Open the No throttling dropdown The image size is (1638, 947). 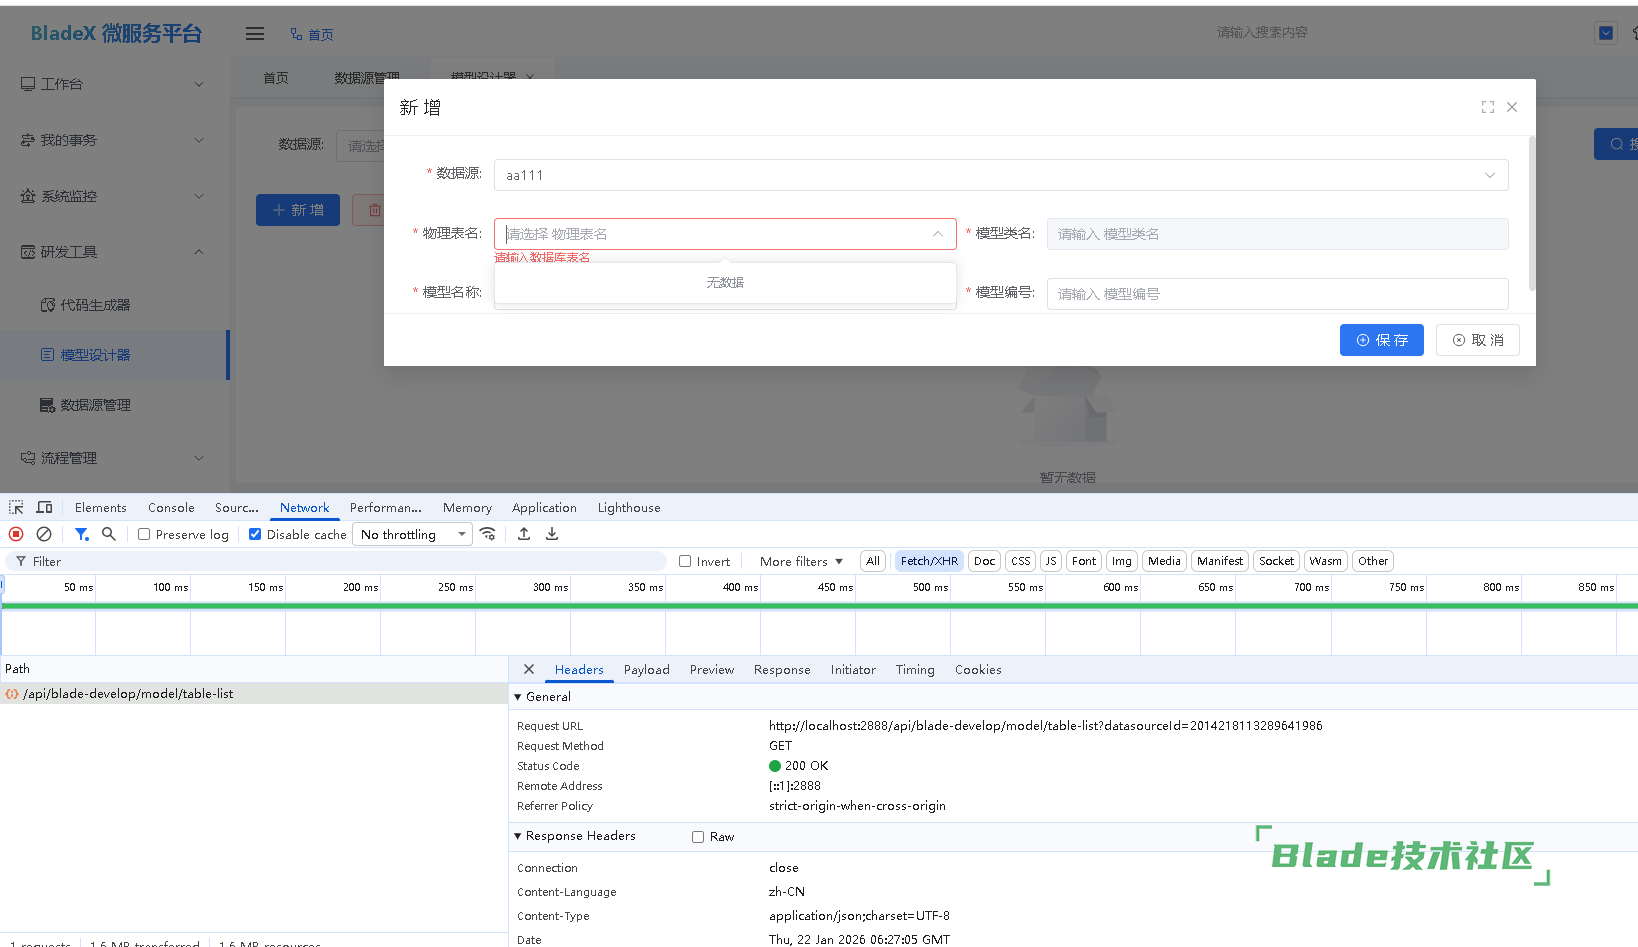tap(413, 534)
